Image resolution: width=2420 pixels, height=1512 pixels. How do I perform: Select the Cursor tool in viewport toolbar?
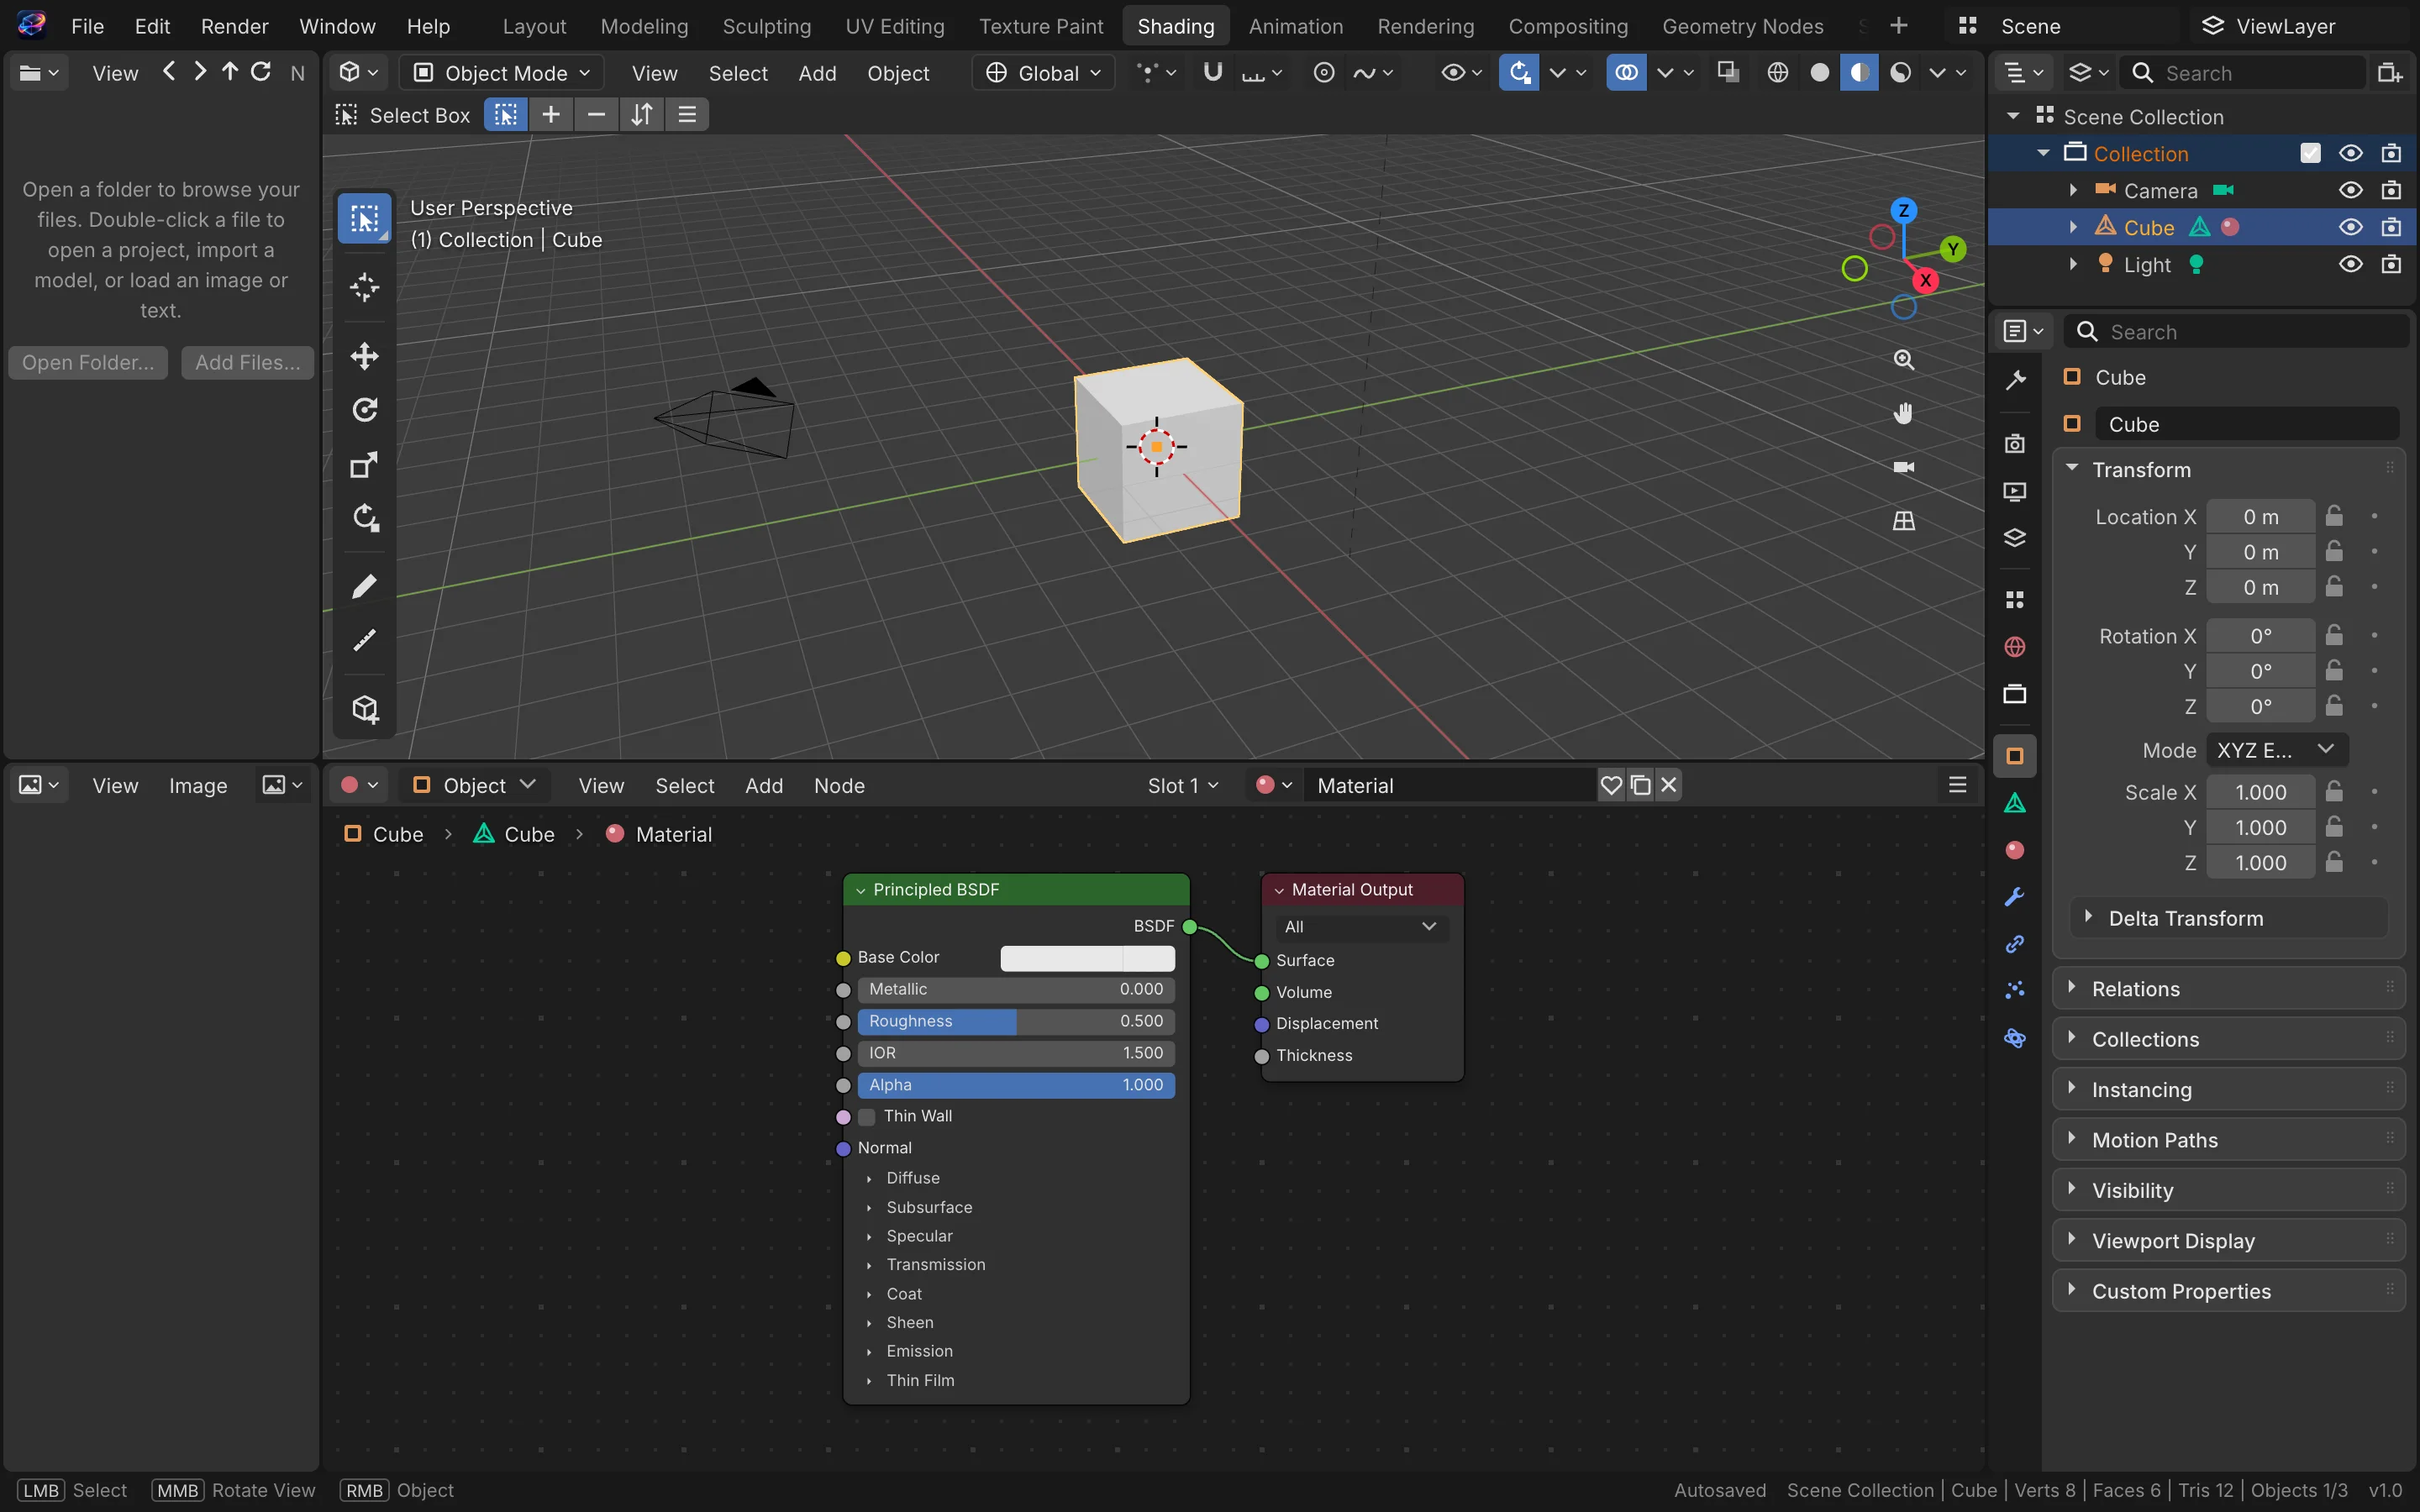point(365,288)
